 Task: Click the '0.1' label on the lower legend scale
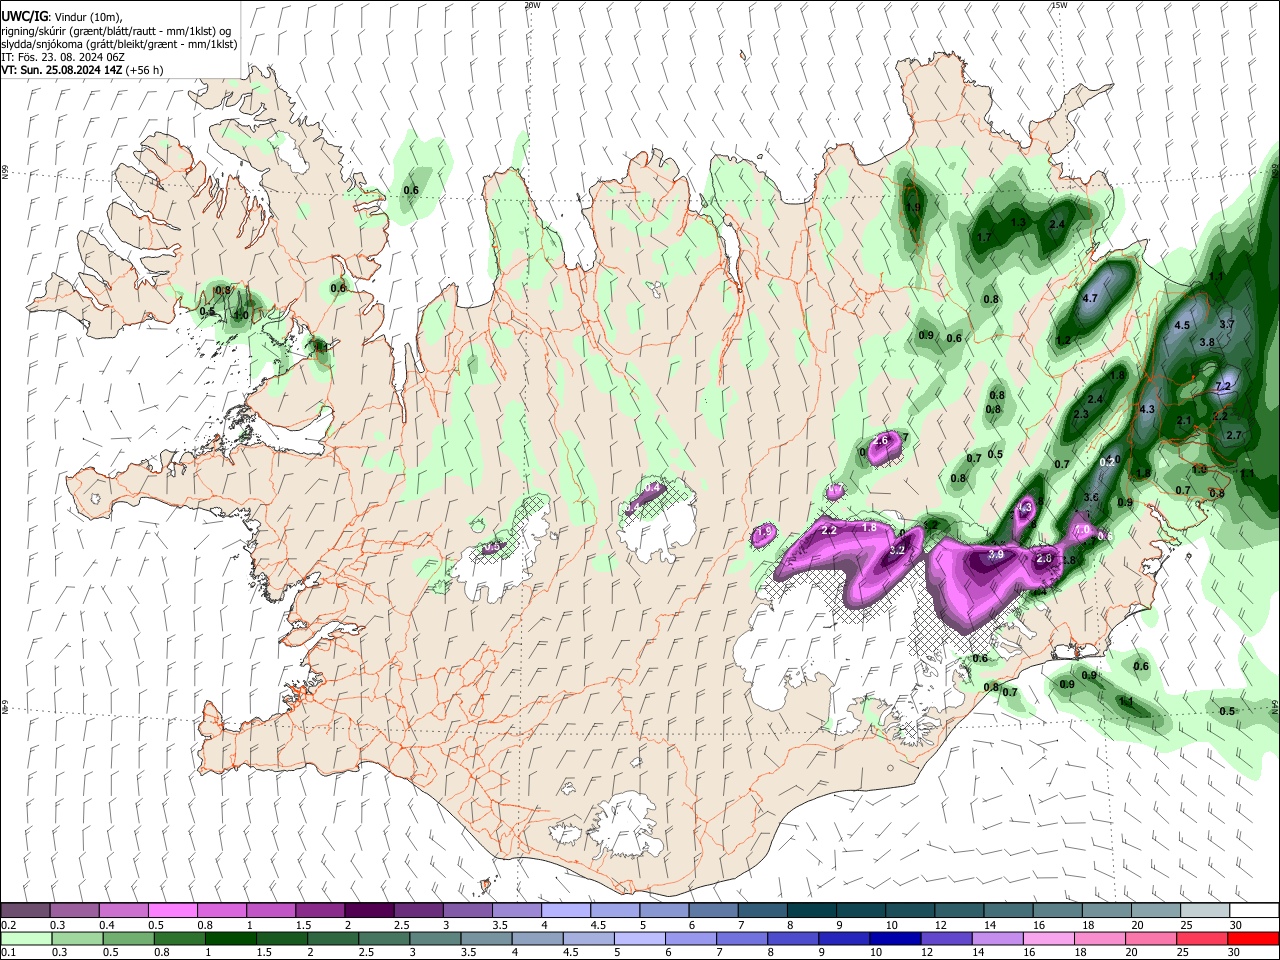[x=8, y=953]
